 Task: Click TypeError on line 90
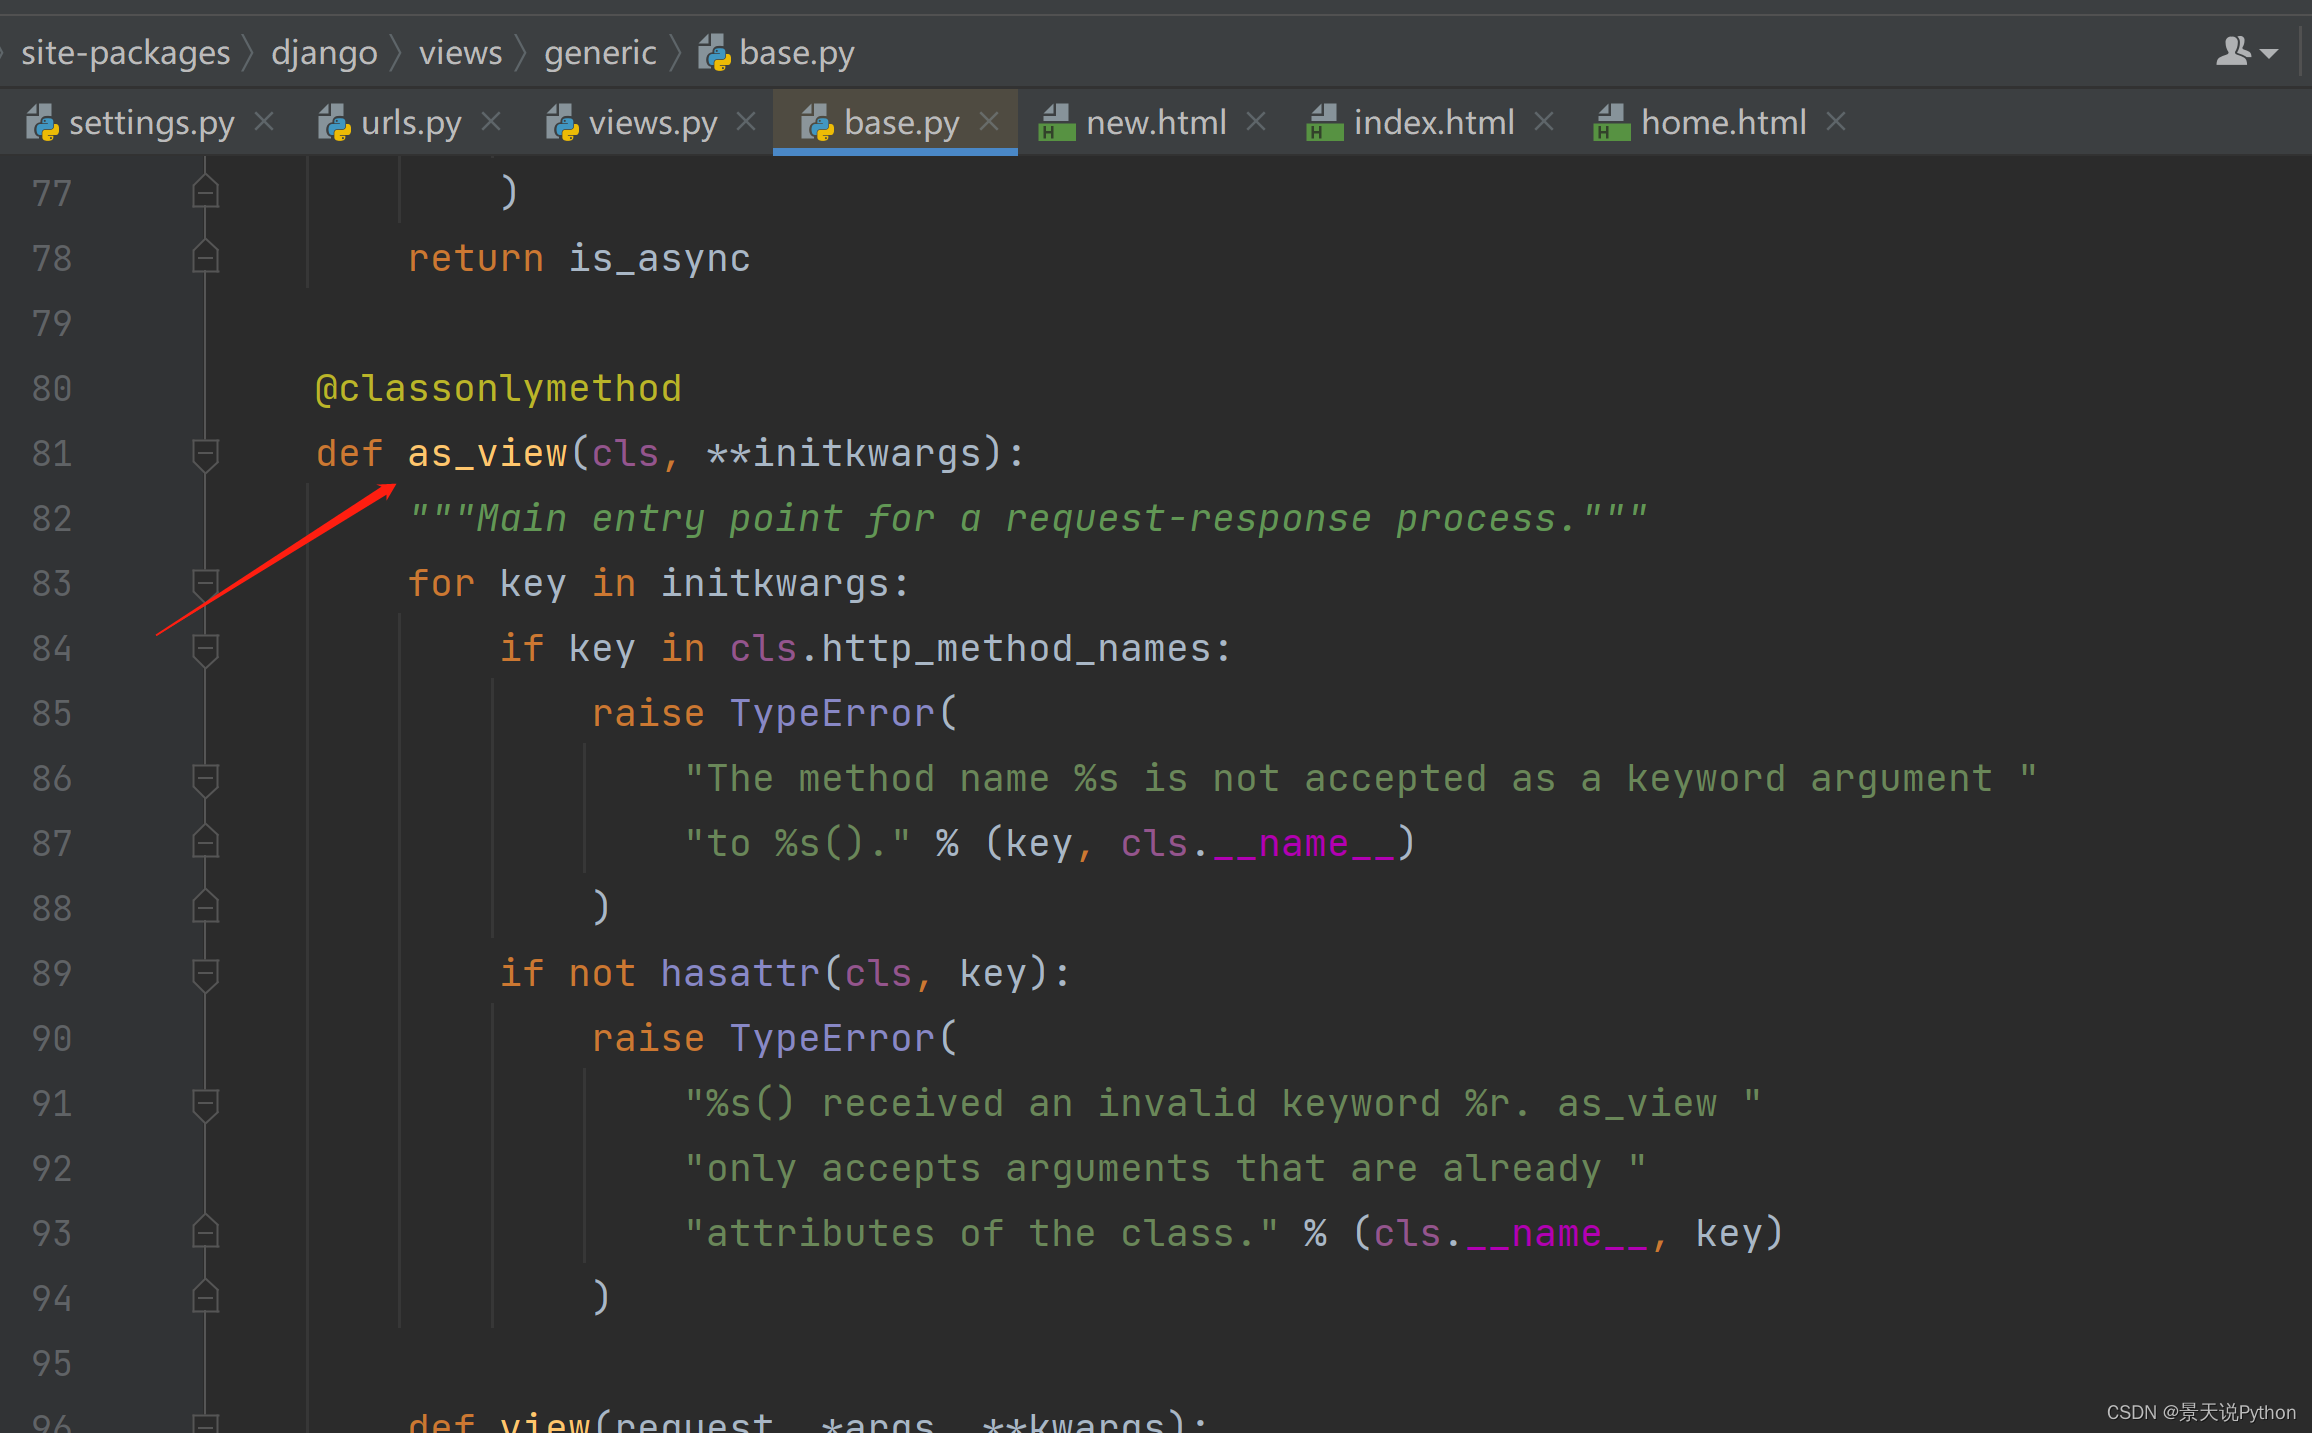tap(832, 1039)
